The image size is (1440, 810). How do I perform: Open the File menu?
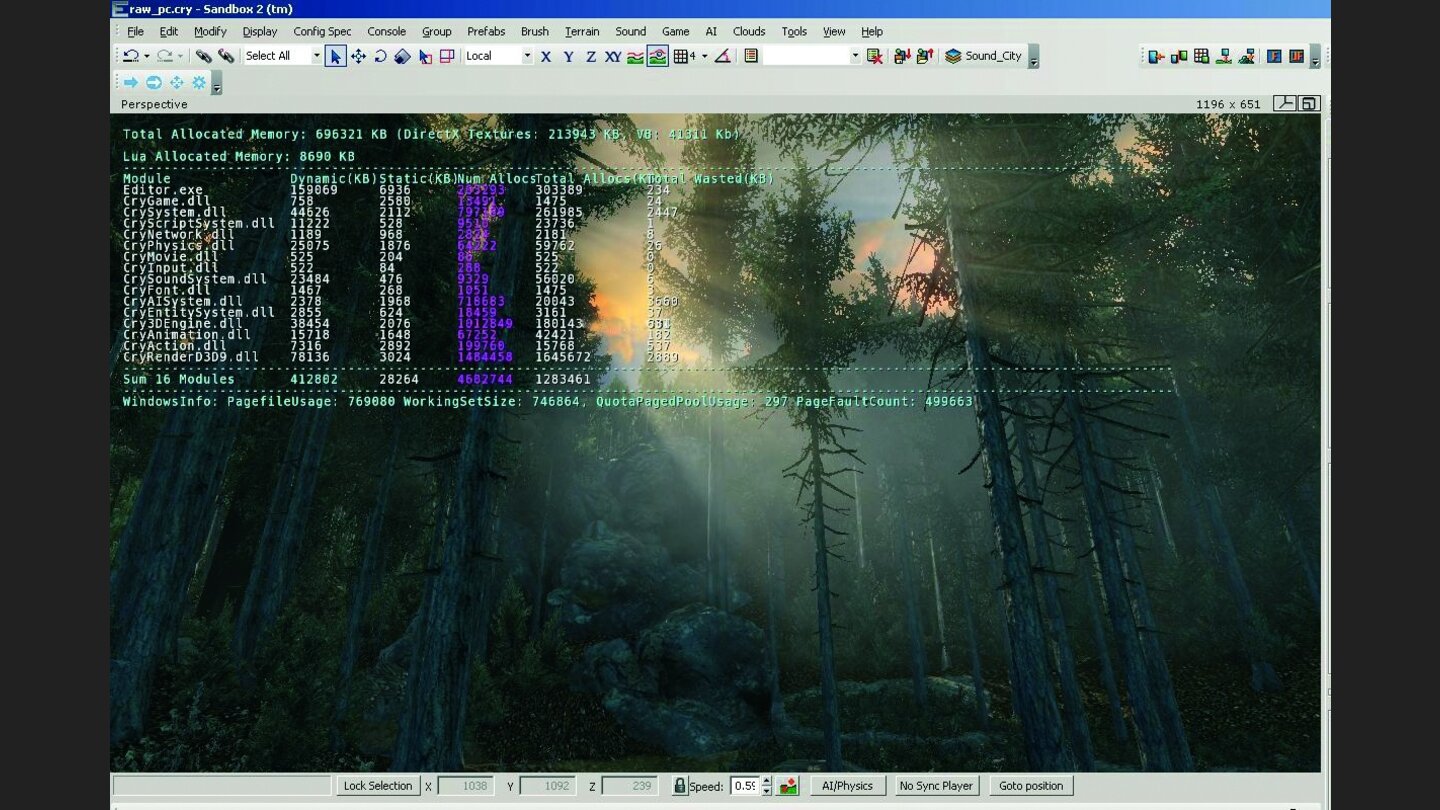click(135, 31)
